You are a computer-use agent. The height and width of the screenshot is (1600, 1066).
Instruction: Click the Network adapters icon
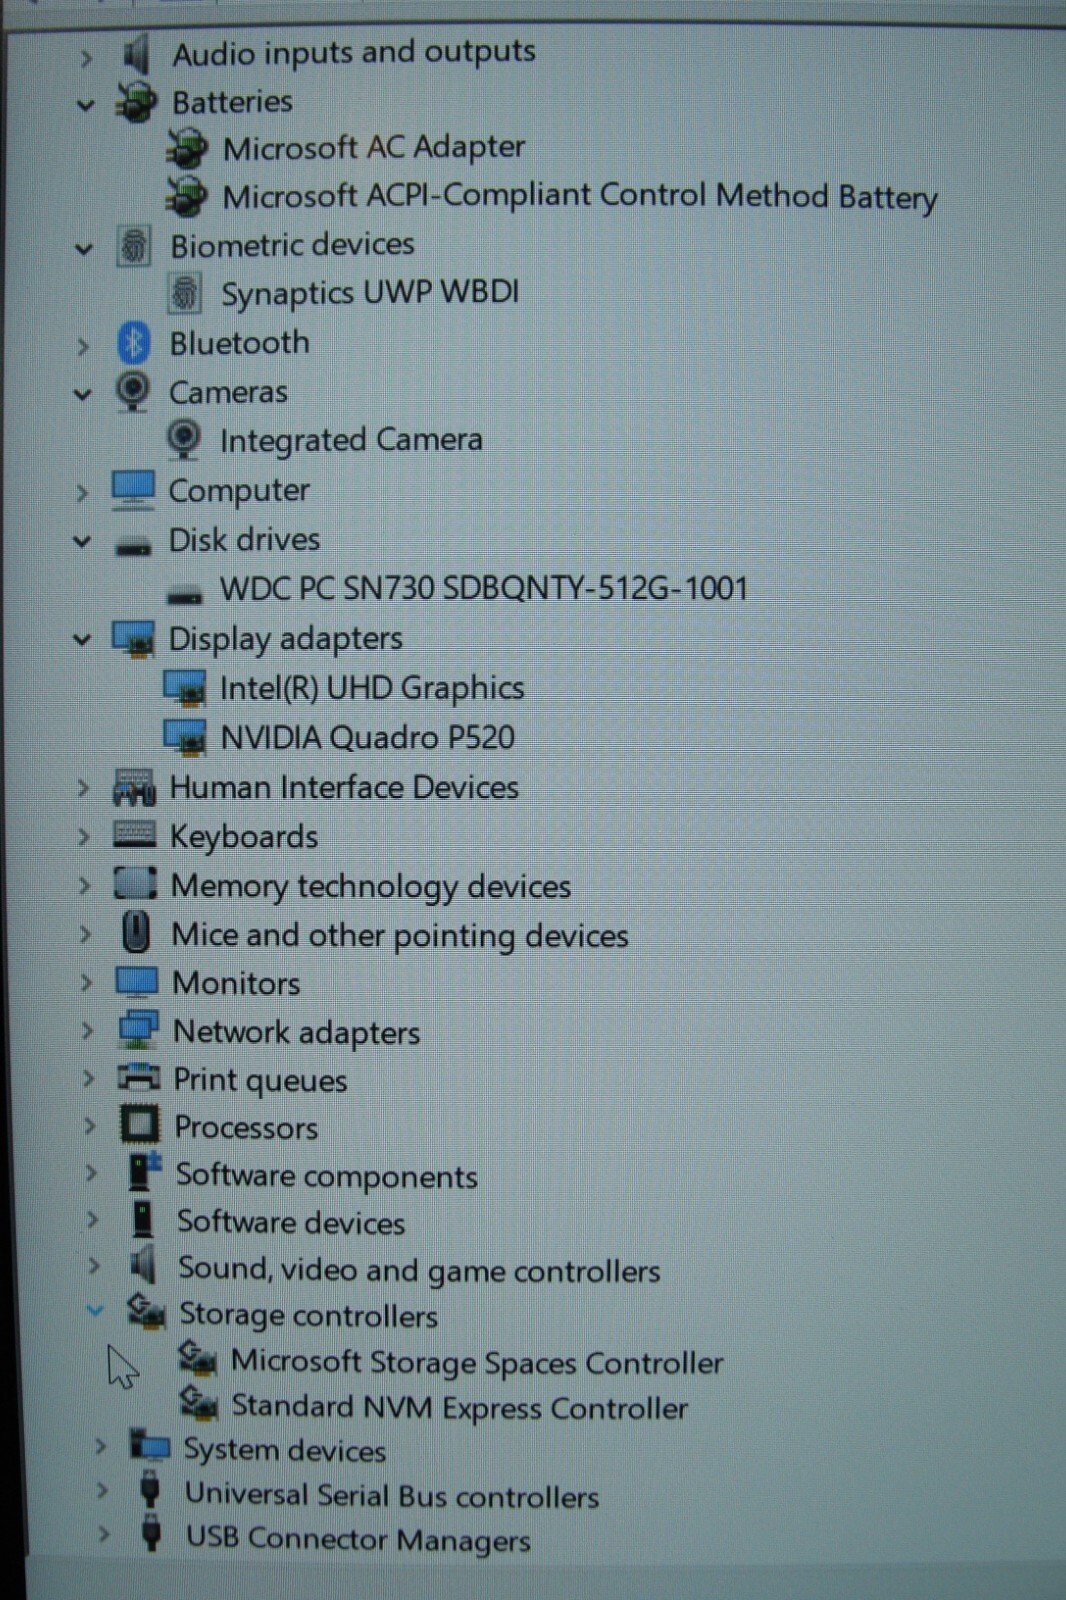click(x=138, y=1030)
